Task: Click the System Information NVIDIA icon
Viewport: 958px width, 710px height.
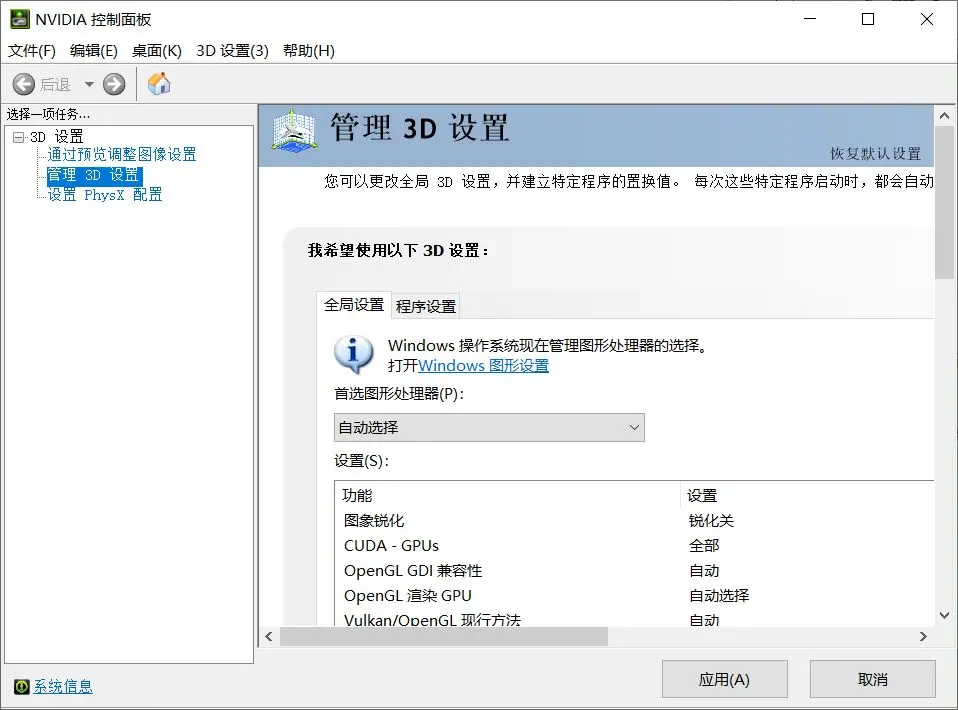Action: coord(21,687)
